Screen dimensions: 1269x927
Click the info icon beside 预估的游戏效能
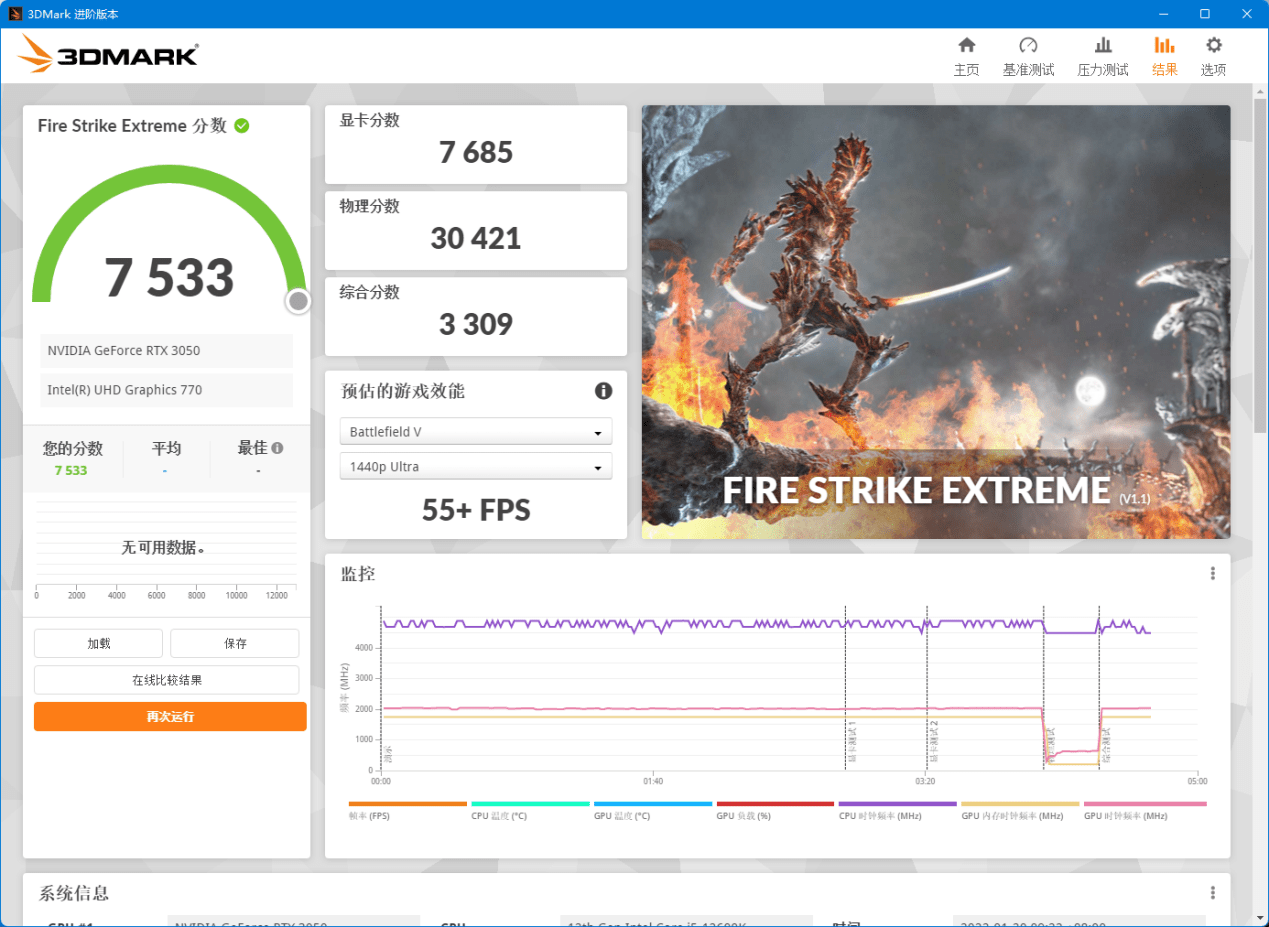603,391
